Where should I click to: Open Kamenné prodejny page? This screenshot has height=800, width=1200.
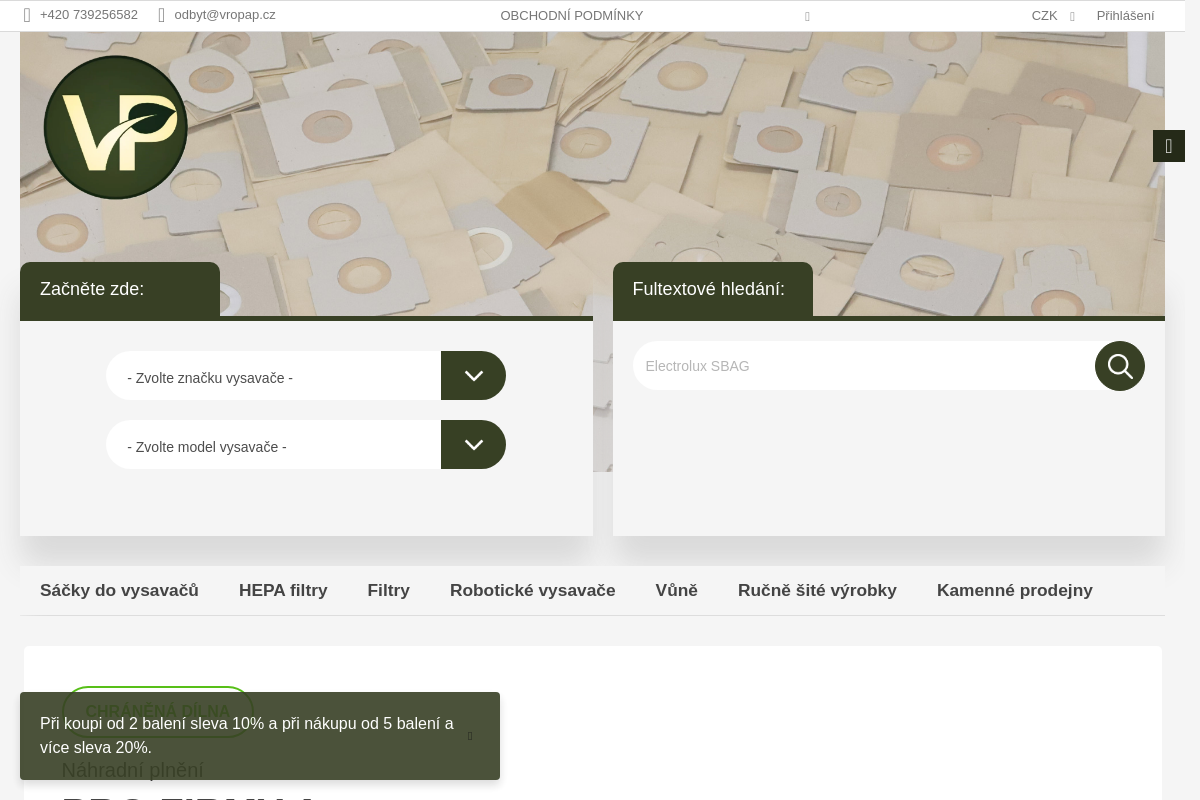1014,590
